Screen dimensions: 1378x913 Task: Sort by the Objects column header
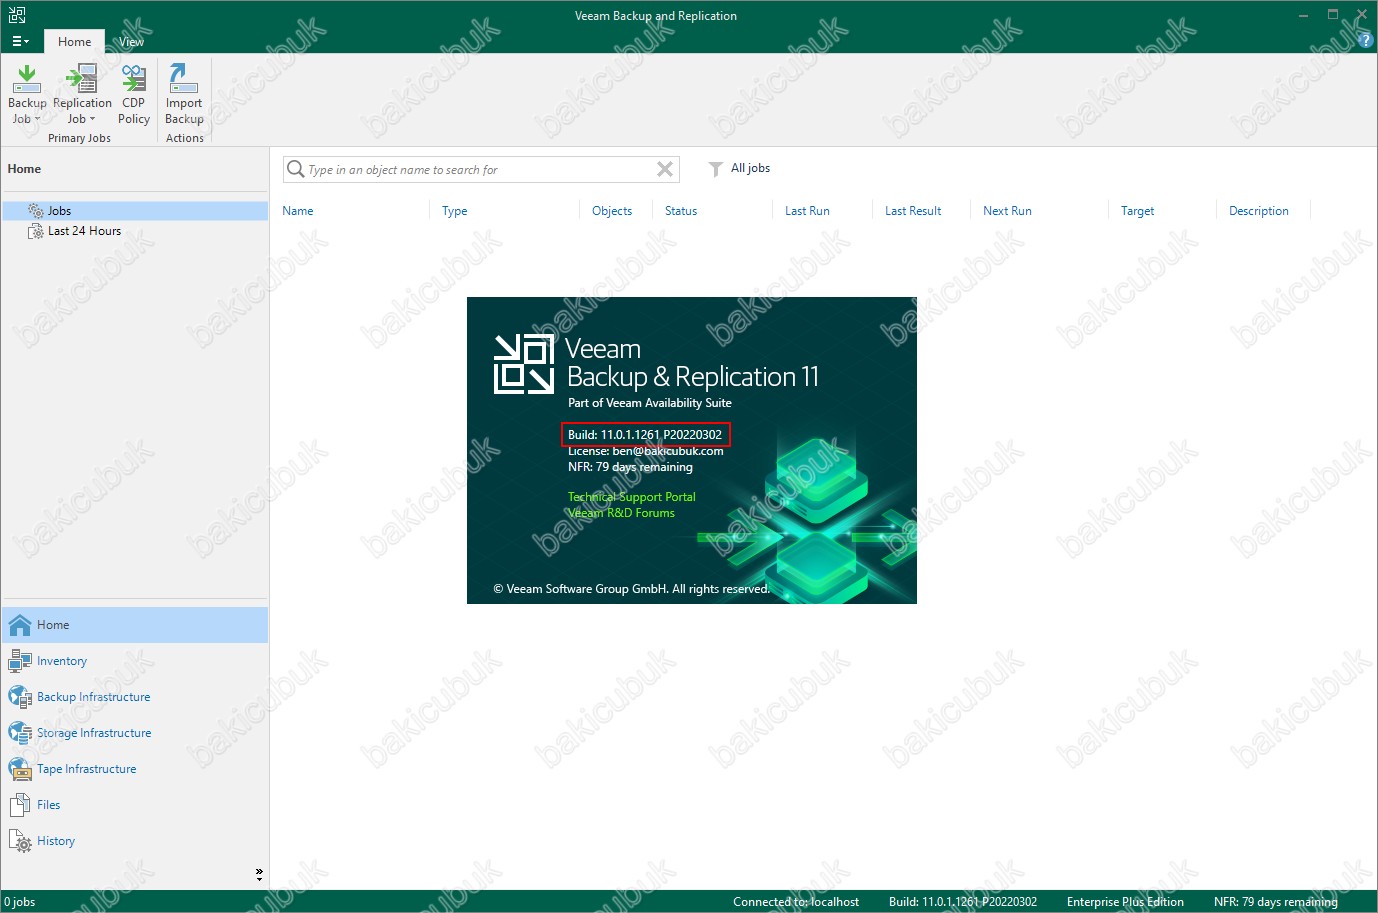click(612, 211)
